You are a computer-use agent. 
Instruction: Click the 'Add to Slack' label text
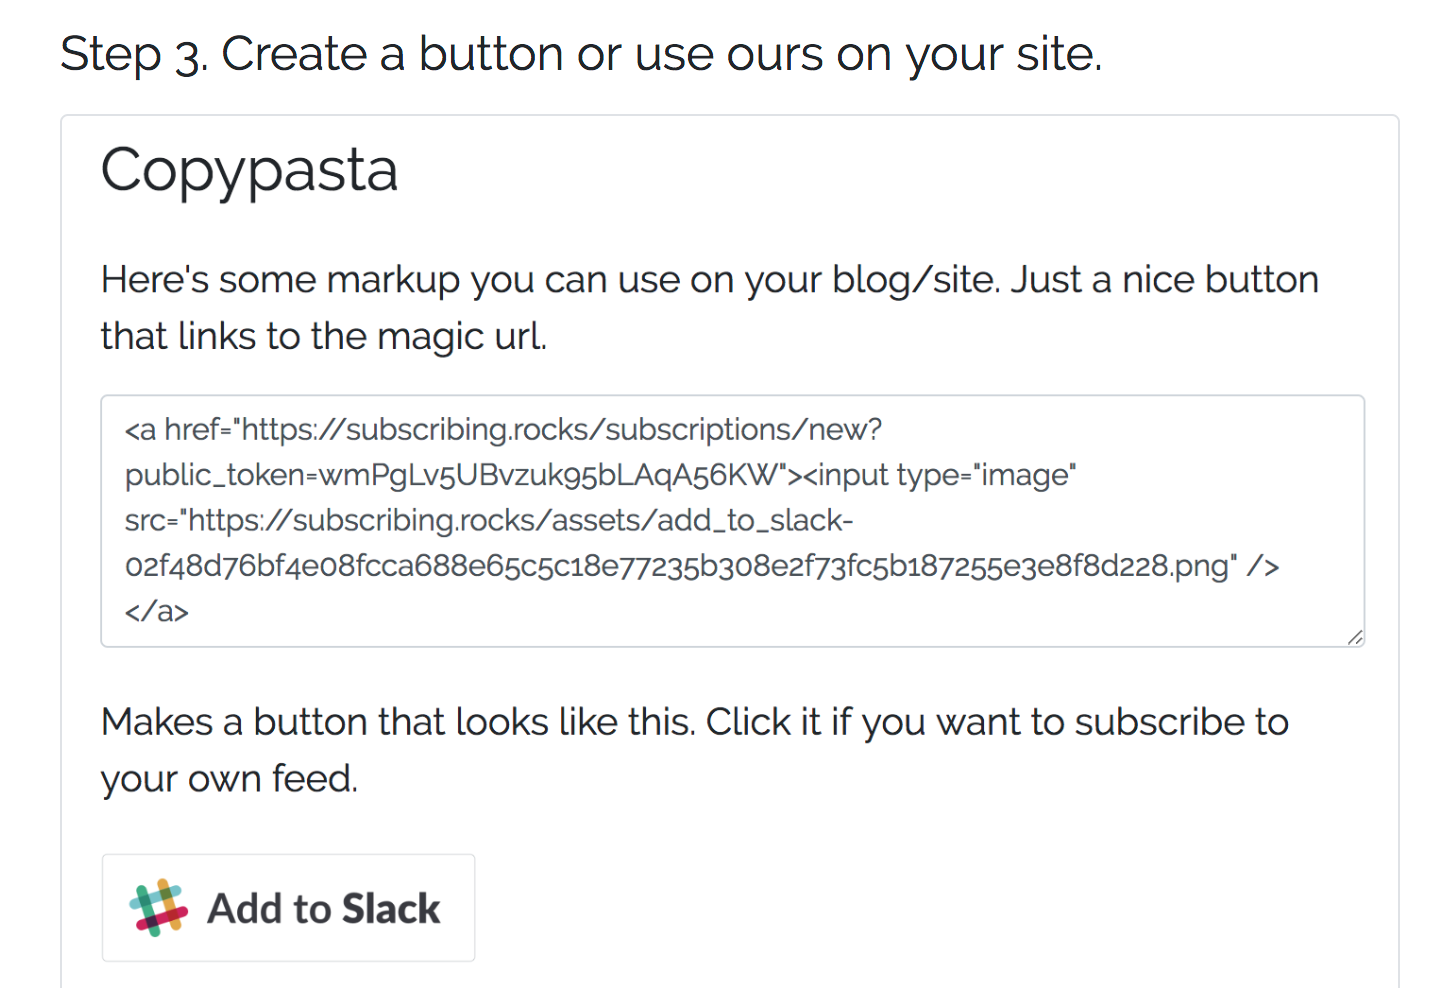pos(323,909)
